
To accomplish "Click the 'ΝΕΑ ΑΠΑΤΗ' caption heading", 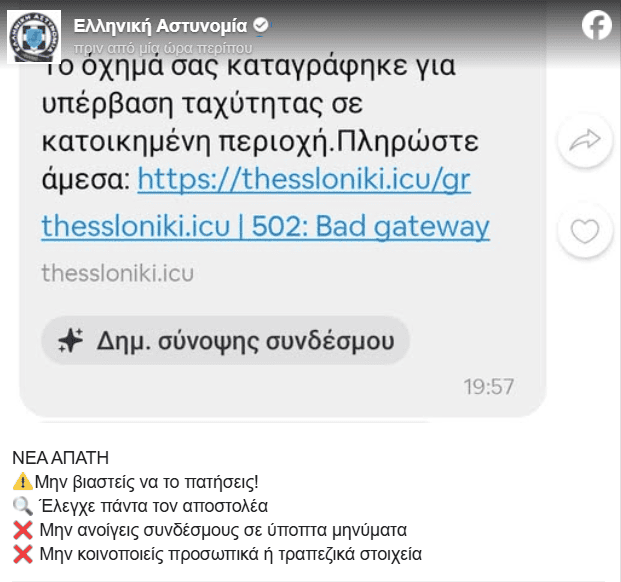I will (x=61, y=458).
